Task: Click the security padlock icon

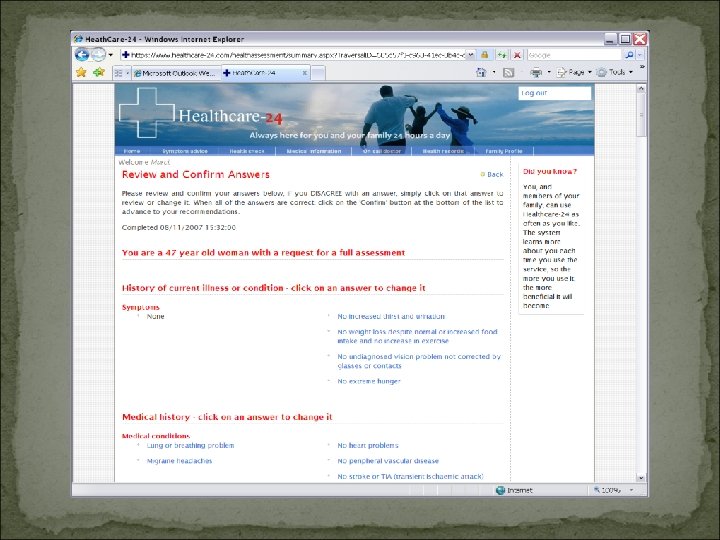Action: coord(484,55)
